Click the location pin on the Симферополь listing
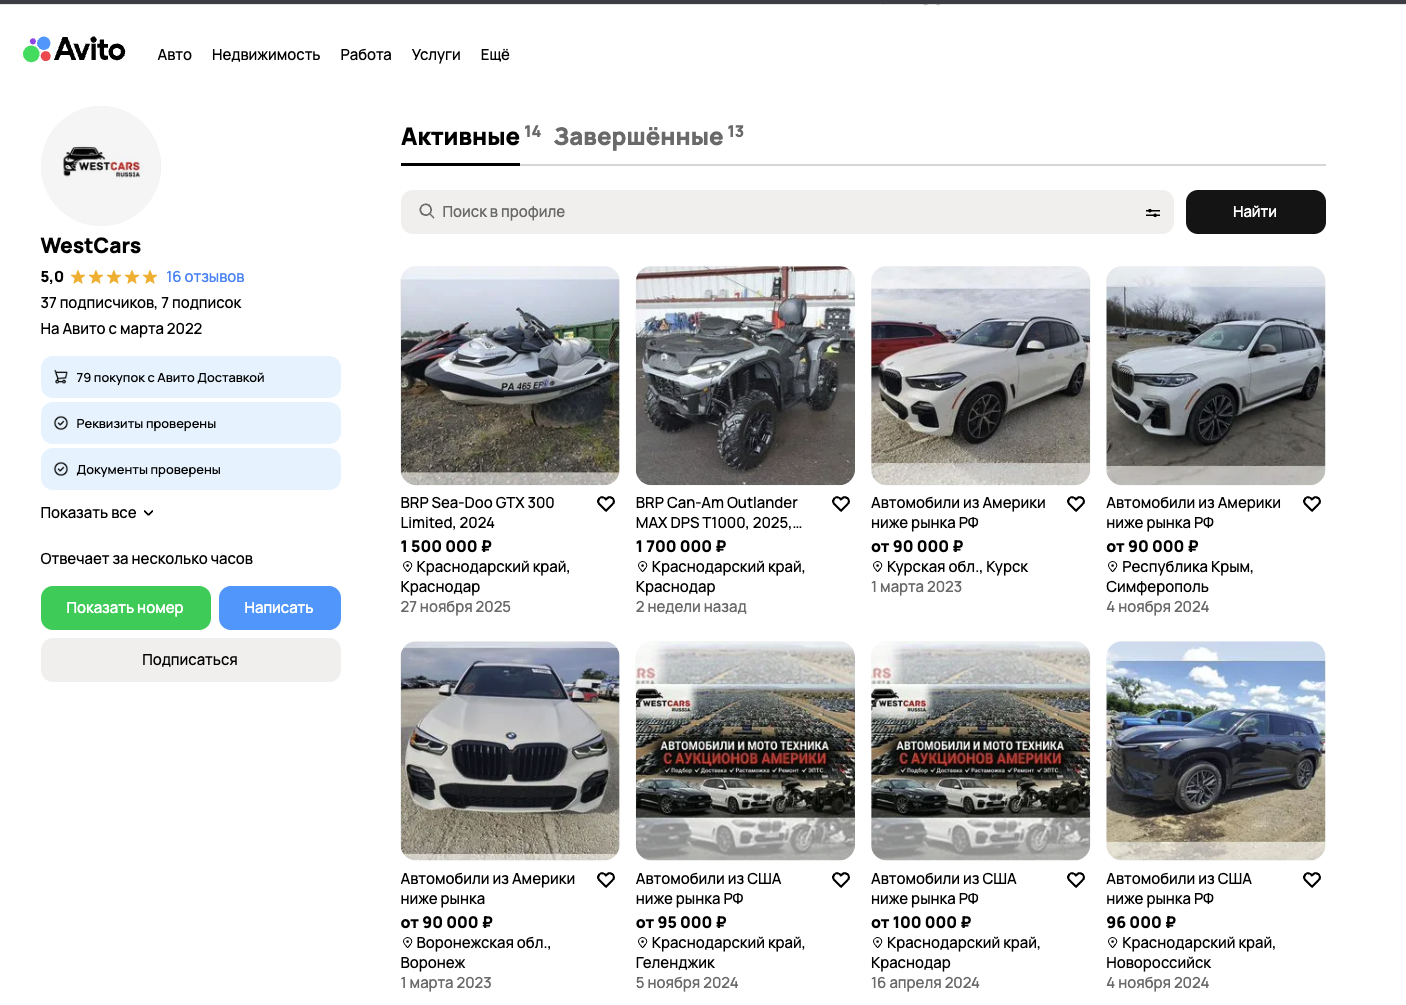 click(1111, 566)
